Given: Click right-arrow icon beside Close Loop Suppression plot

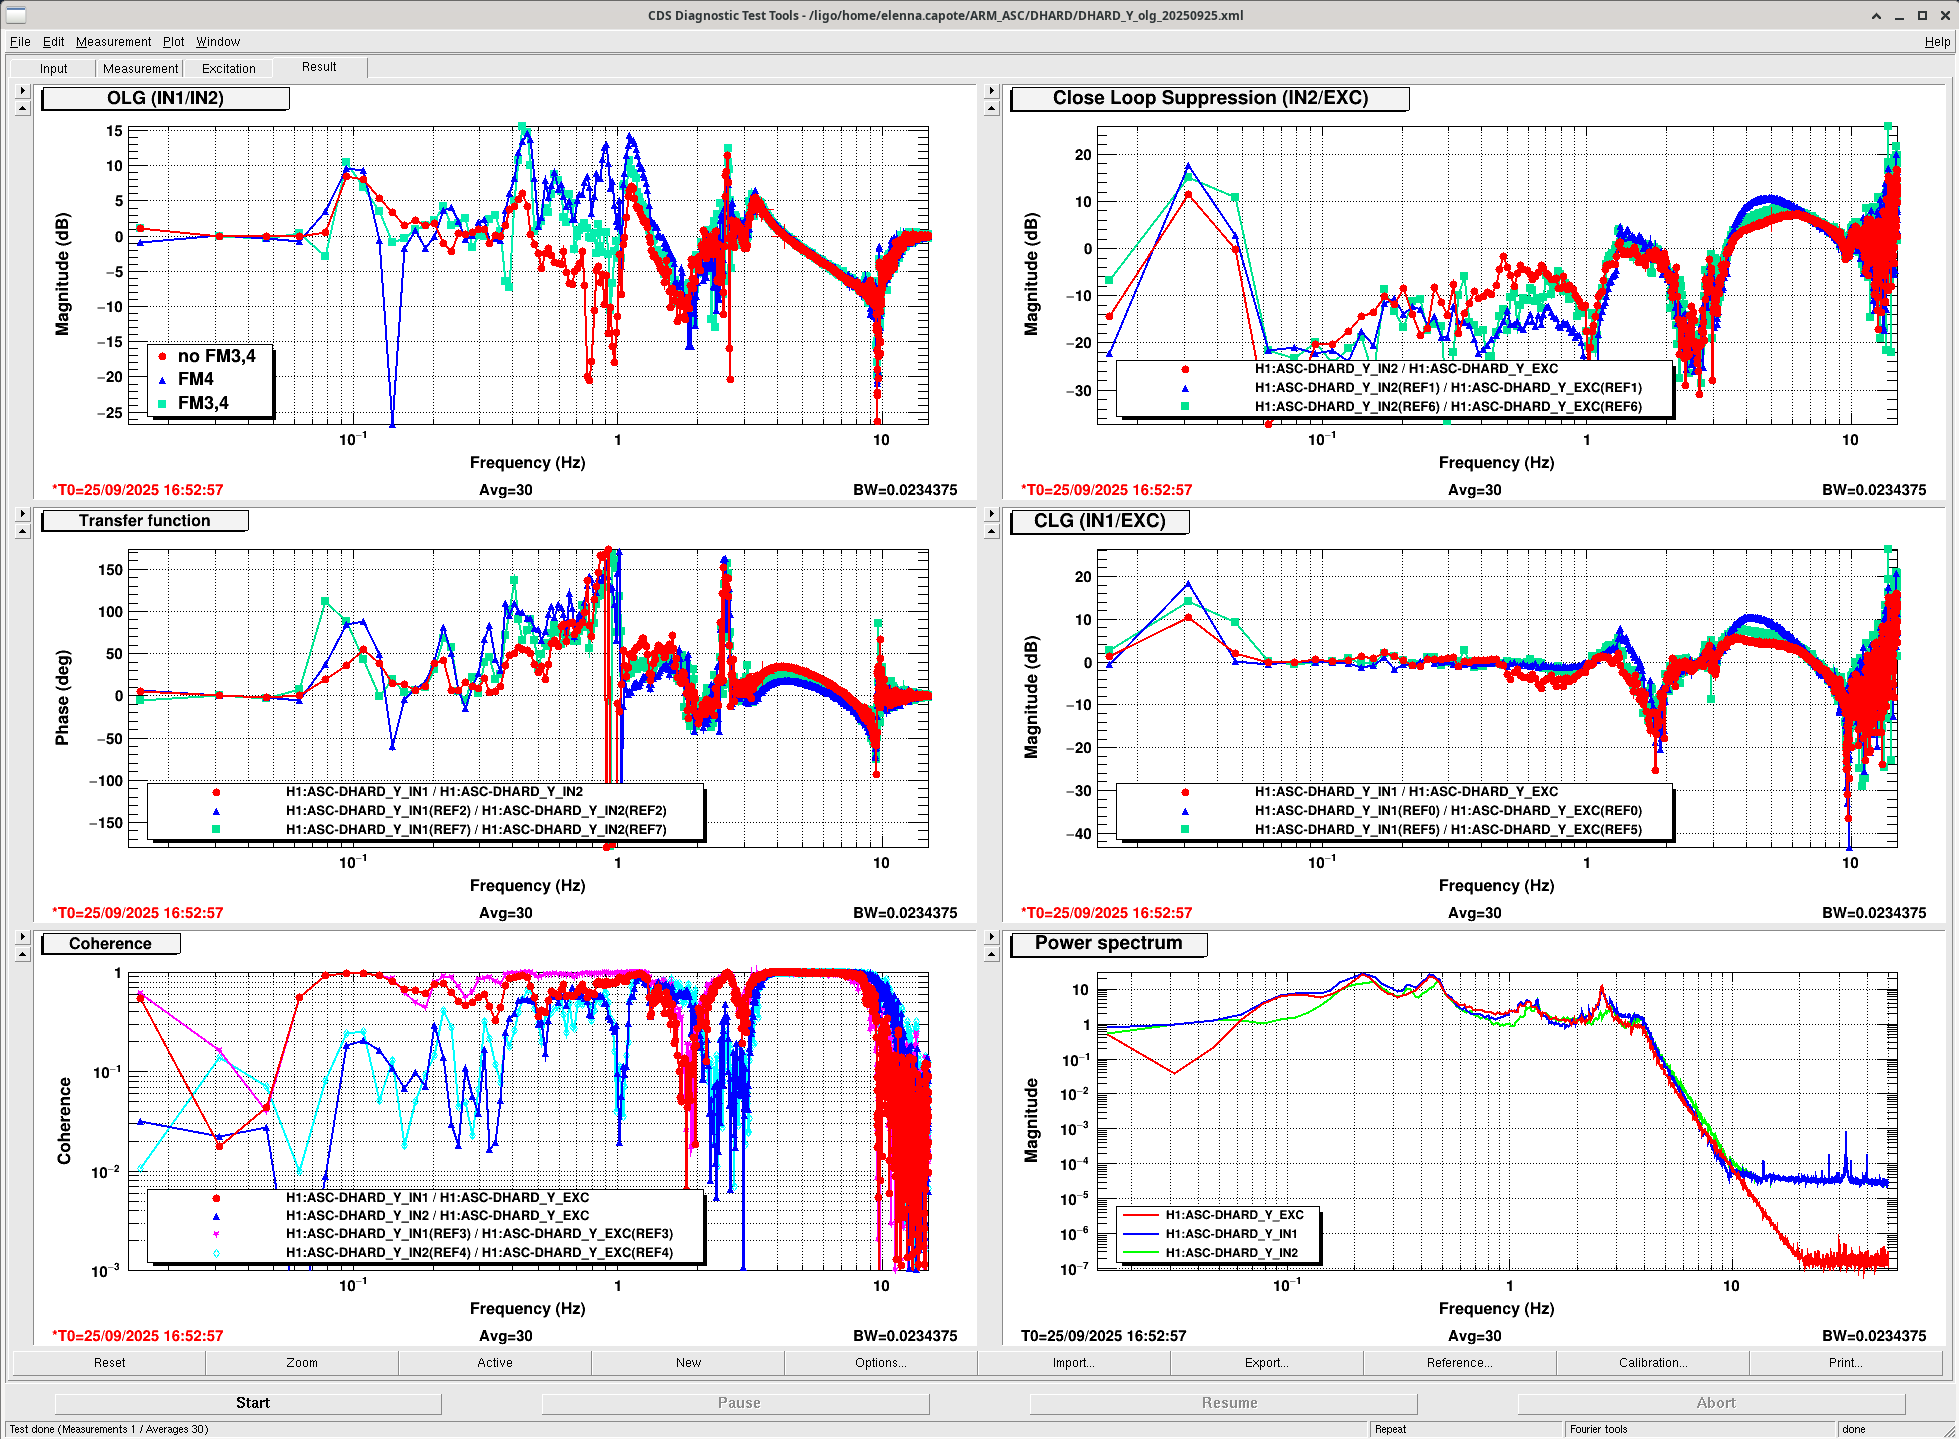Looking at the screenshot, I should click(x=992, y=91).
